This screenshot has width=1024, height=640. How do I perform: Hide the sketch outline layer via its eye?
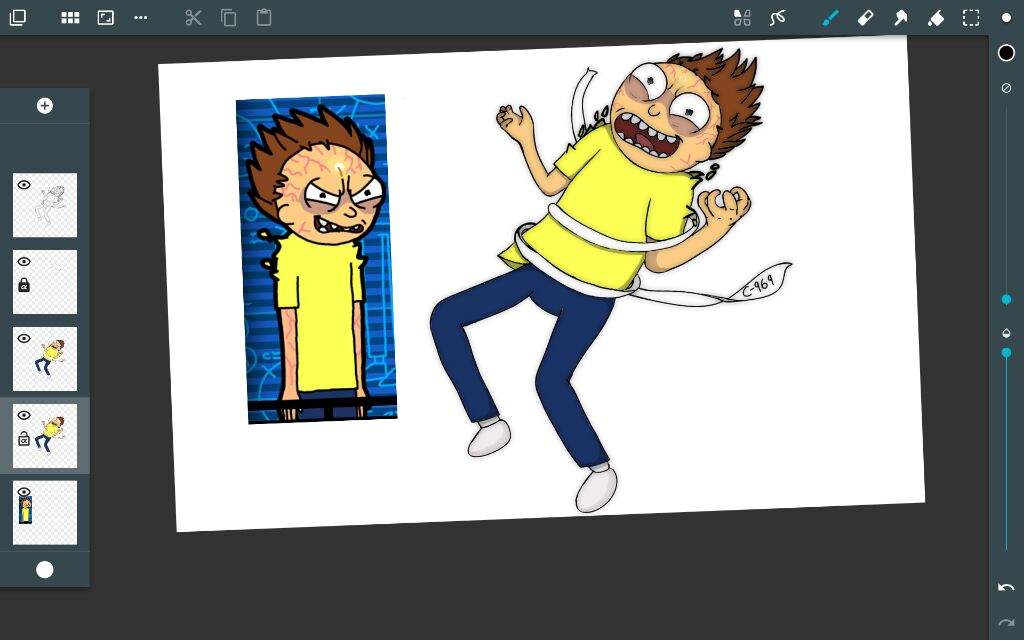pyautogui.click(x=24, y=185)
